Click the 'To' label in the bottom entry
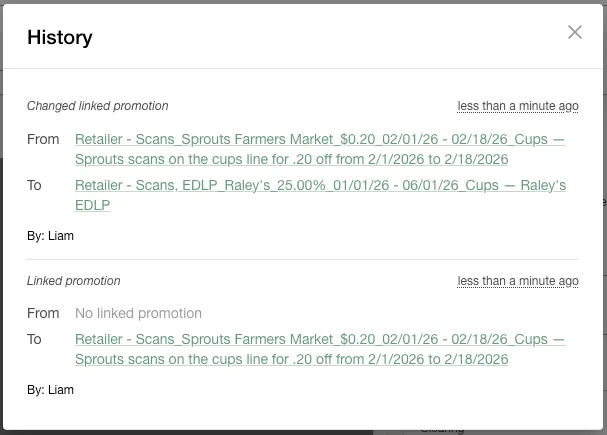The height and width of the screenshot is (435, 607). (x=34, y=339)
